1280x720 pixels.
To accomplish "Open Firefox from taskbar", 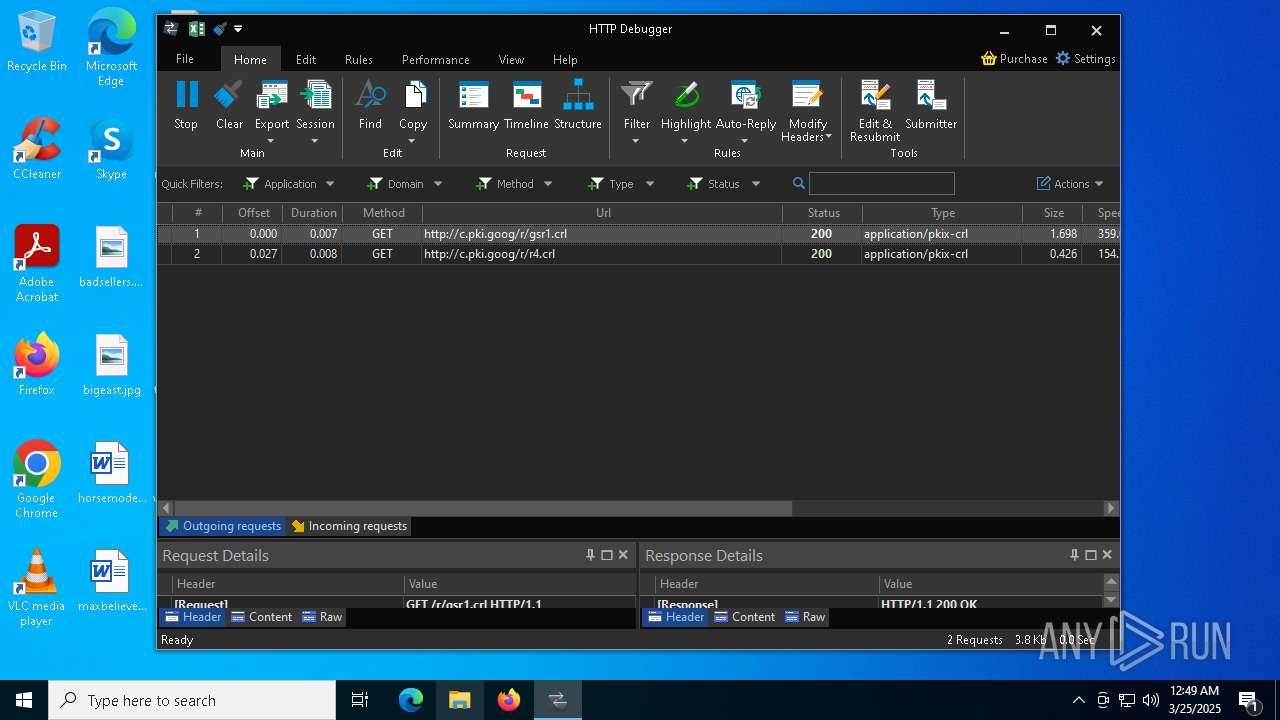I will (x=509, y=700).
